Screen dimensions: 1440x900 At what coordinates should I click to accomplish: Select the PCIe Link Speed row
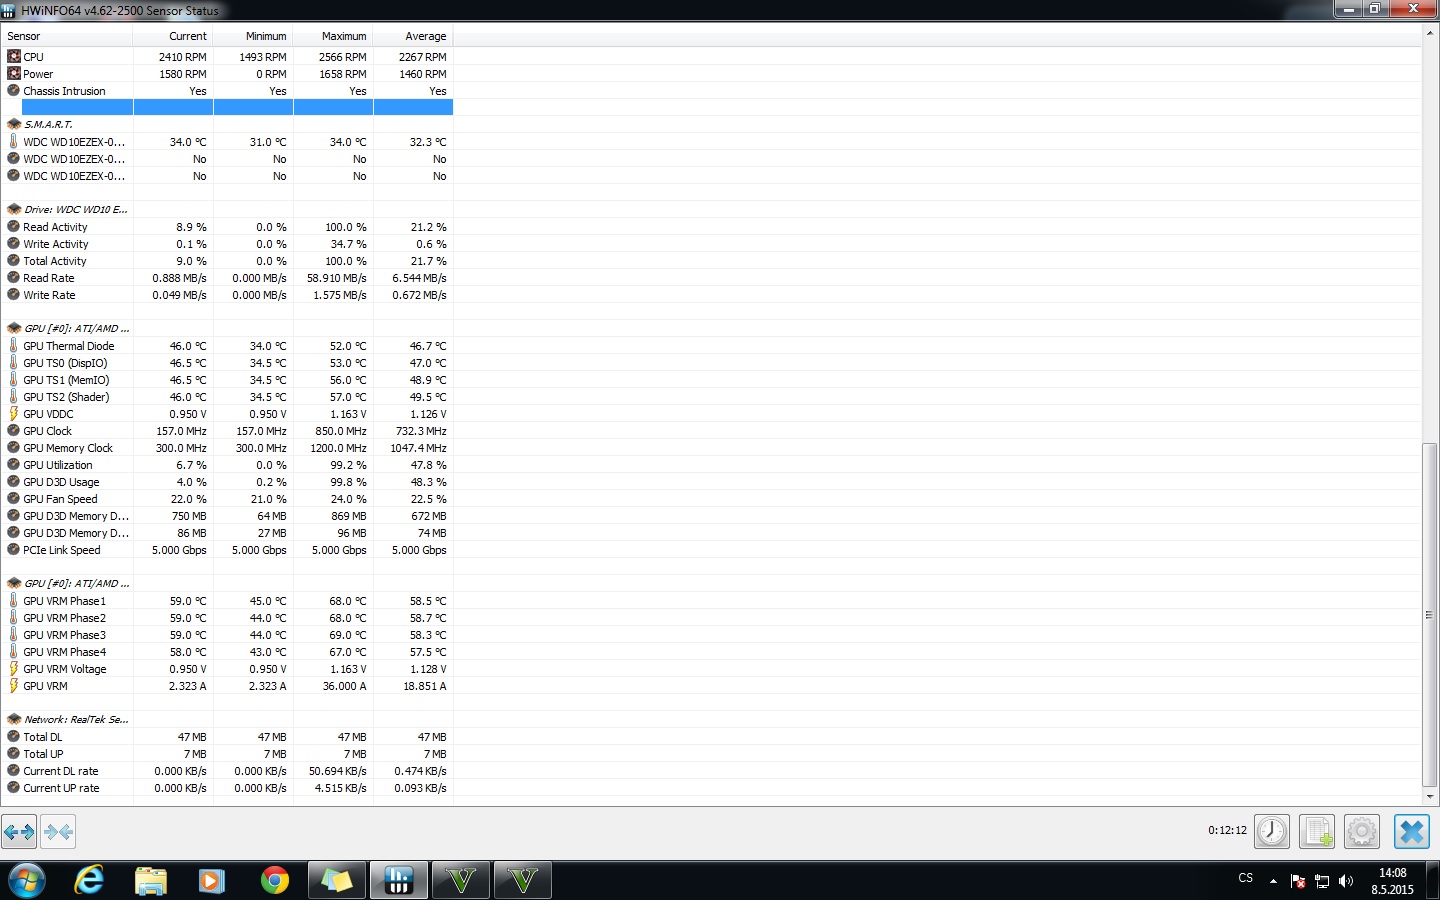click(x=227, y=550)
